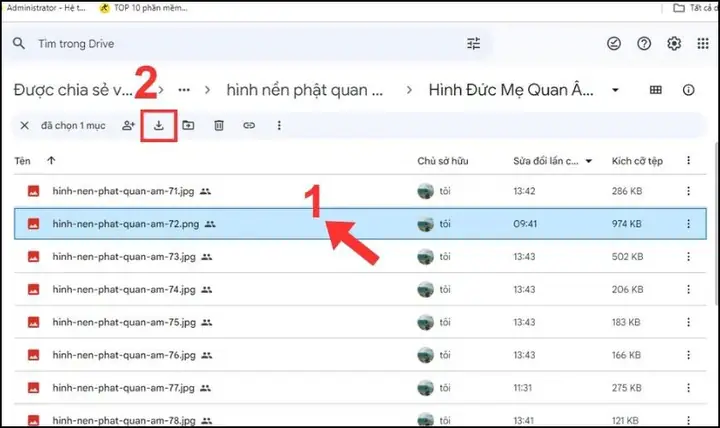The height and width of the screenshot is (428, 720).
Task: Click the 183 KB file size cell
Action: (x=626, y=322)
